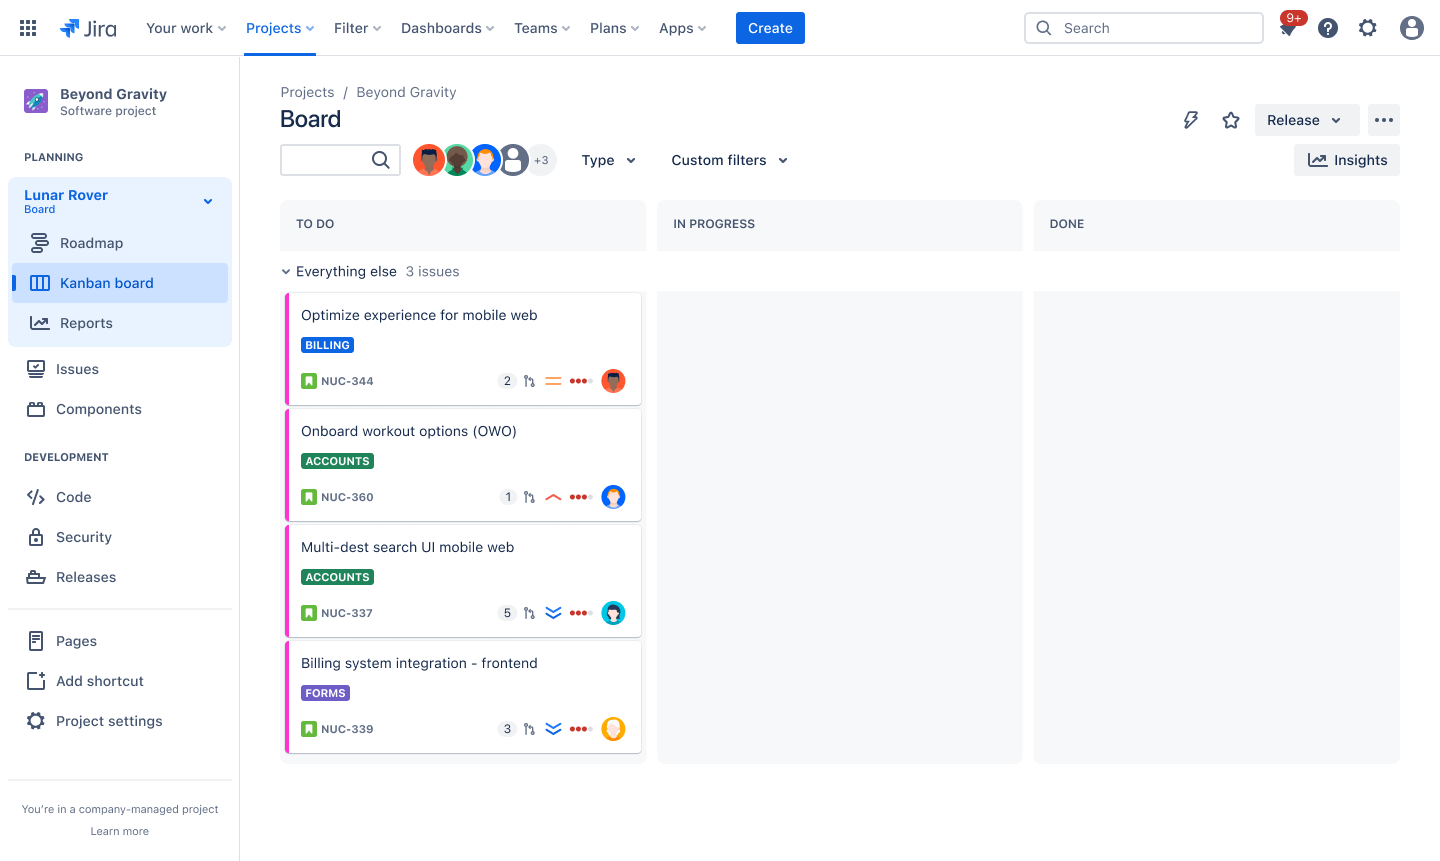Image resolution: width=1440 pixels, height=861 pixels.
Task: Open board automation with the lightning icon
Action: coord(1191,119)
